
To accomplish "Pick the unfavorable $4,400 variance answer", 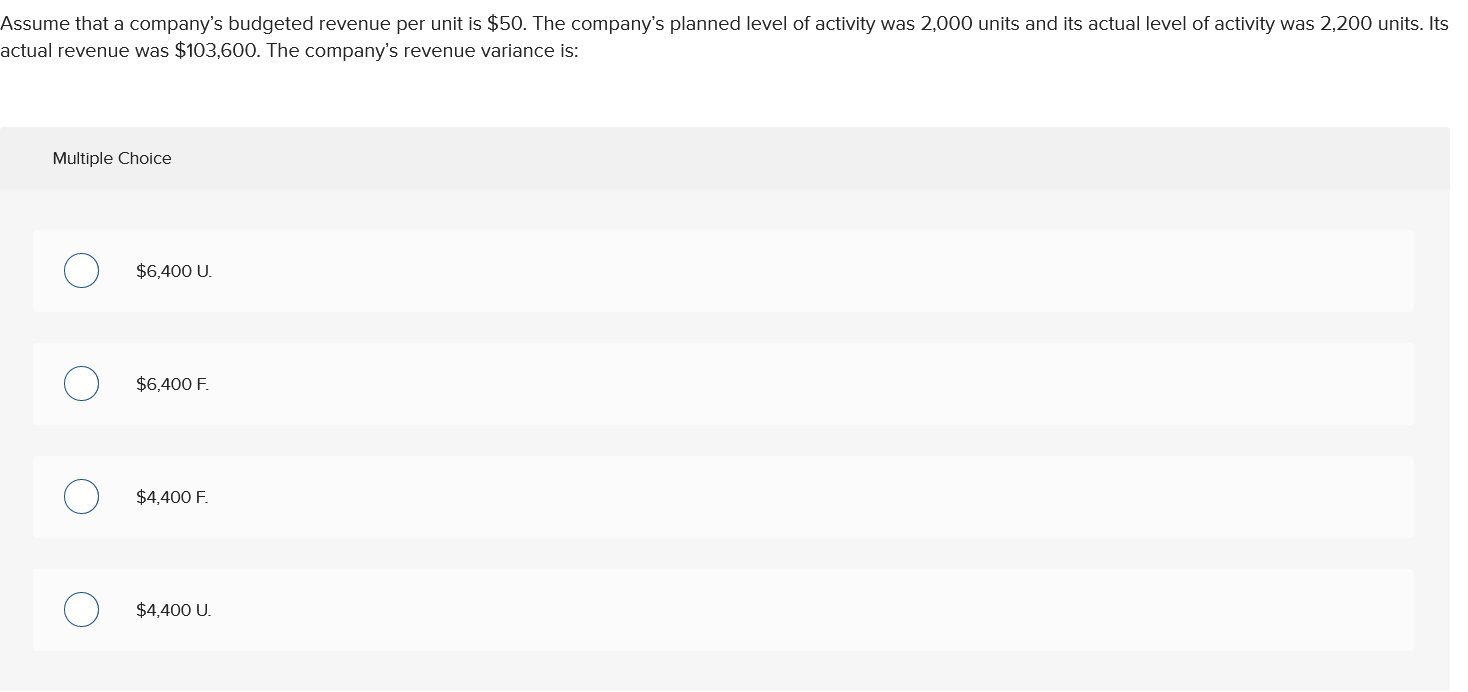I will pos(173,609).
